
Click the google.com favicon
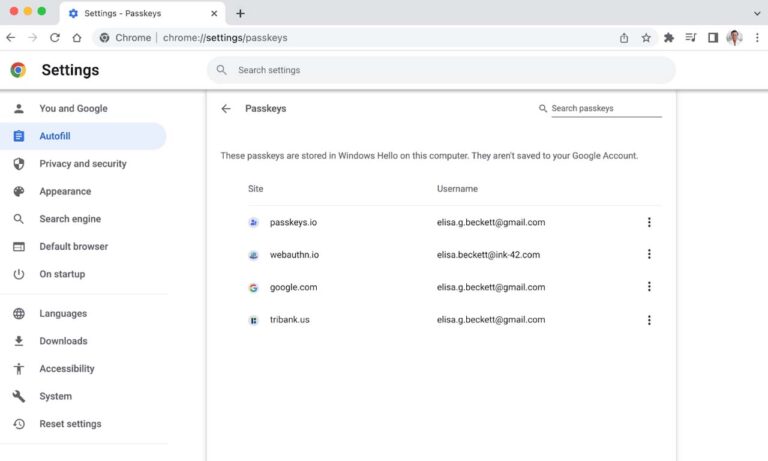coord(253,288)
